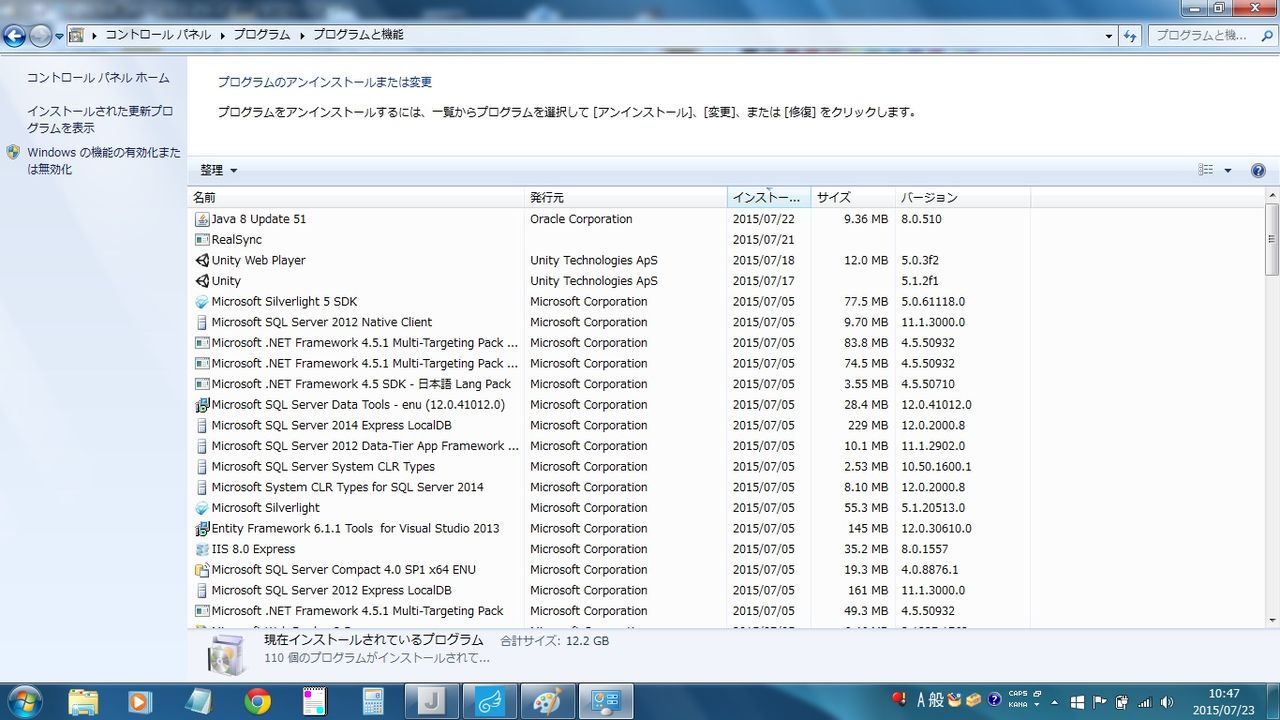
Task: Open コントロール パネル ホーム link
Action: coord(98,78)
